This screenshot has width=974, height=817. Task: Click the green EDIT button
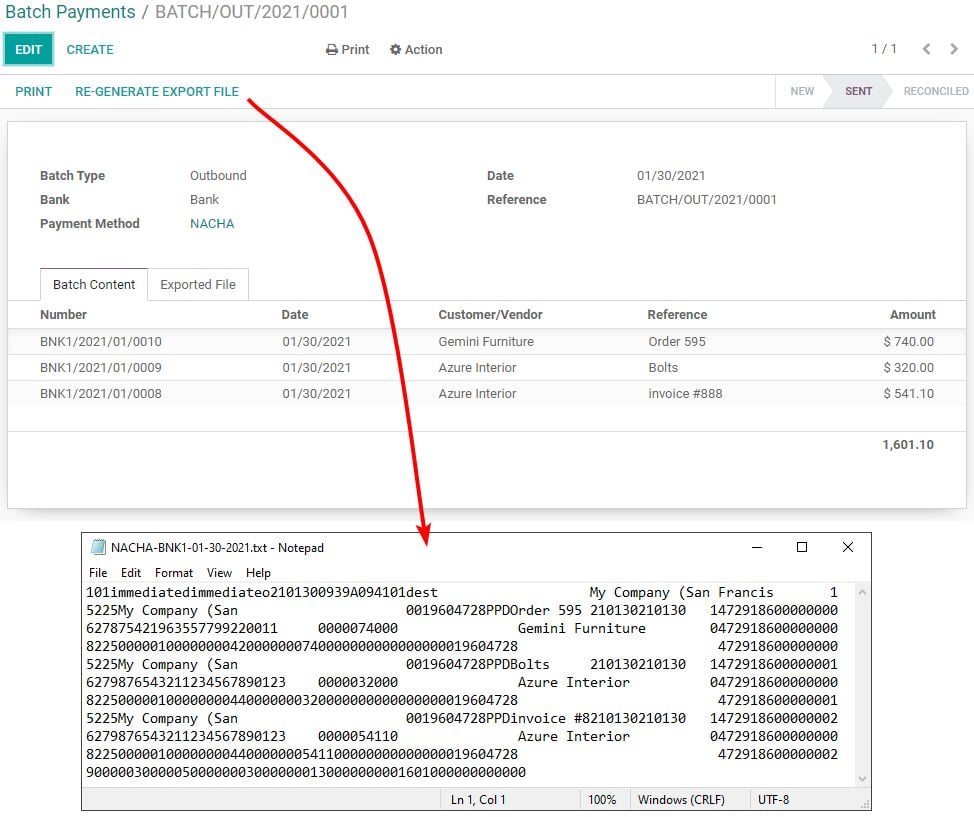click(x=28, y=49)
